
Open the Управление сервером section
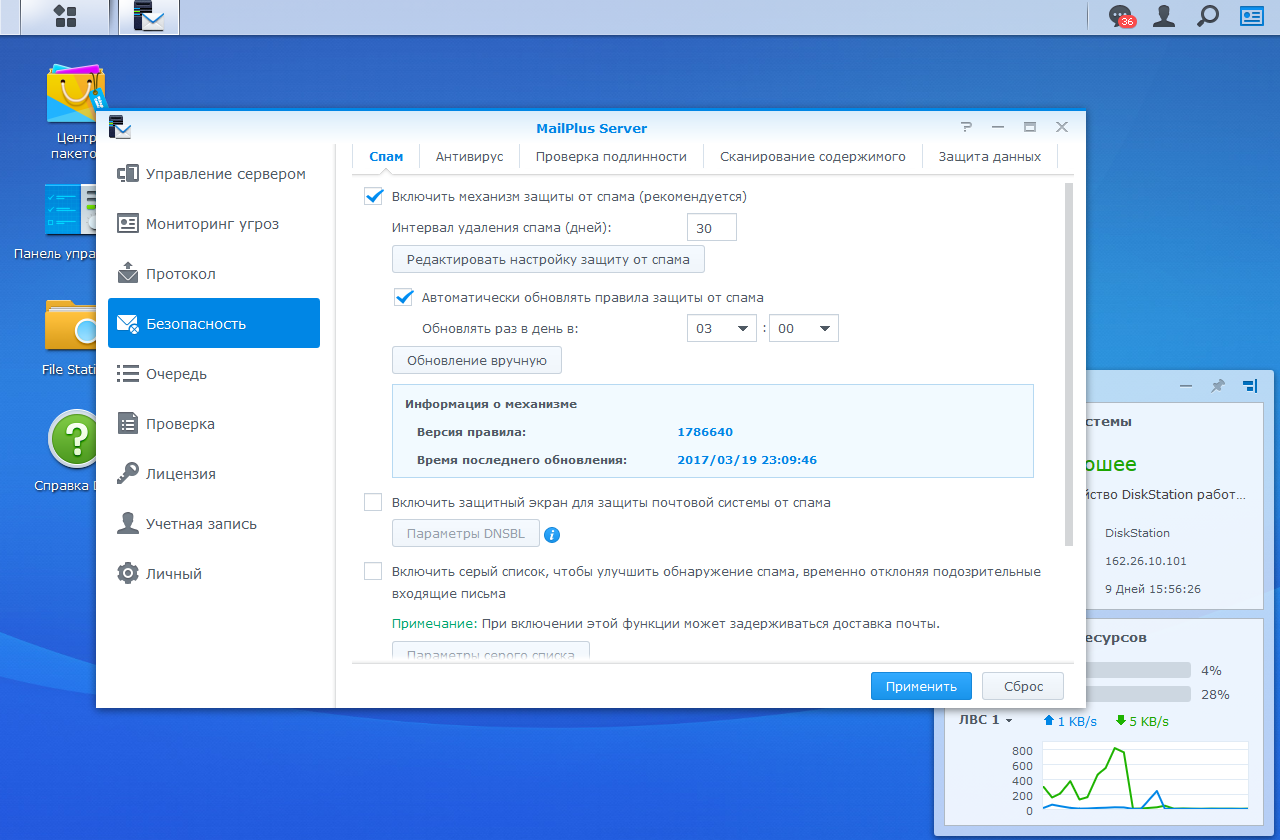[x=214, y=174]
